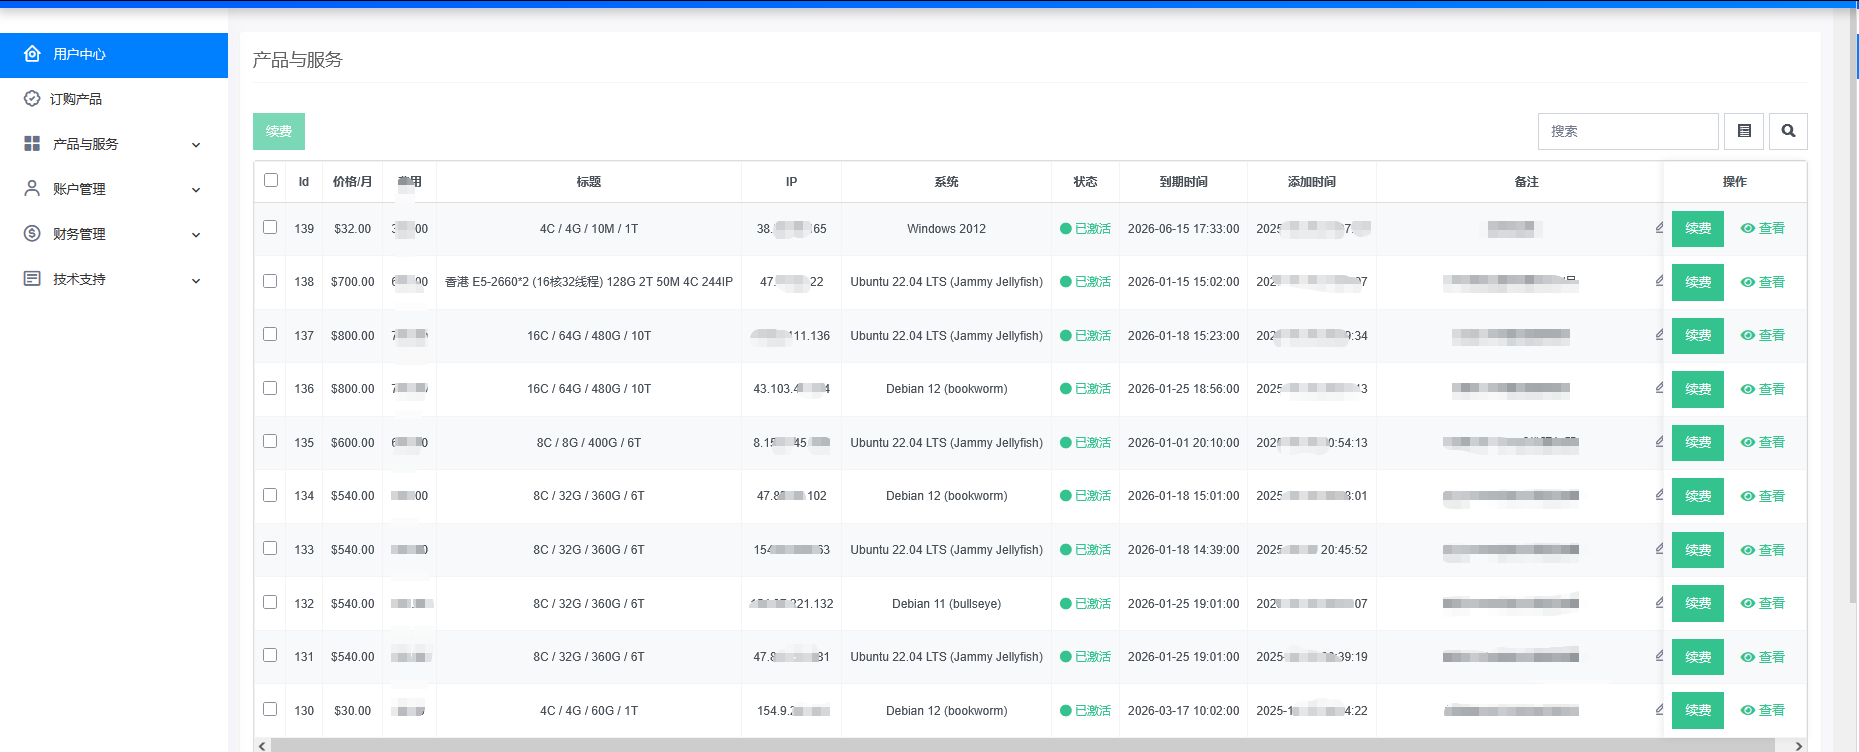
Task: Check the row 134 checkbox
Action: click(270, 495)
